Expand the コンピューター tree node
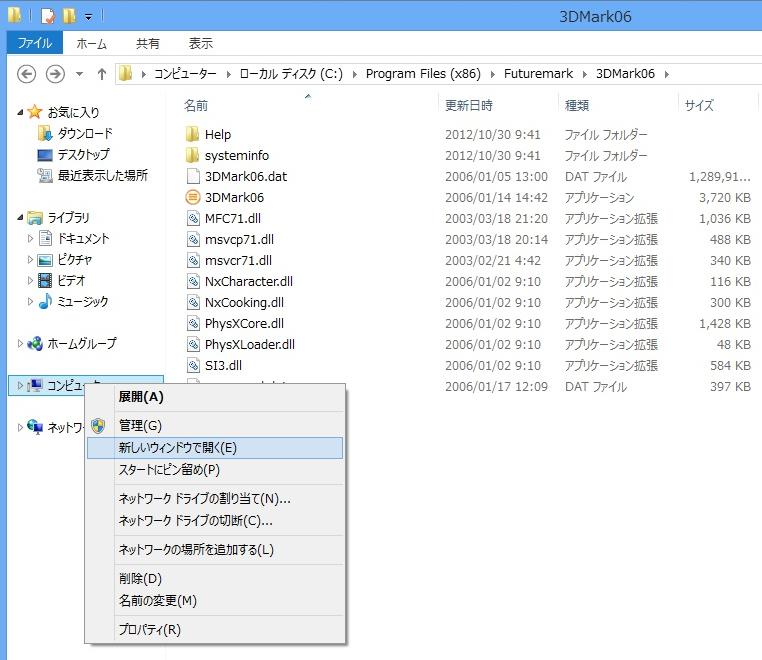Image resolution: width=762 pixels, height=660 pixels. pyautogui.click(x=20, y=385)
